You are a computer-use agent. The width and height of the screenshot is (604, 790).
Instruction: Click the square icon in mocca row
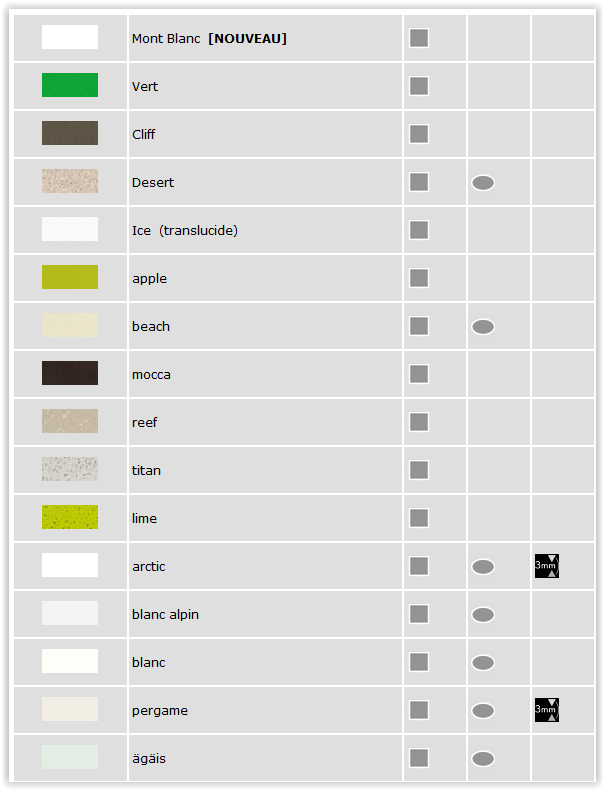point(419,374)
